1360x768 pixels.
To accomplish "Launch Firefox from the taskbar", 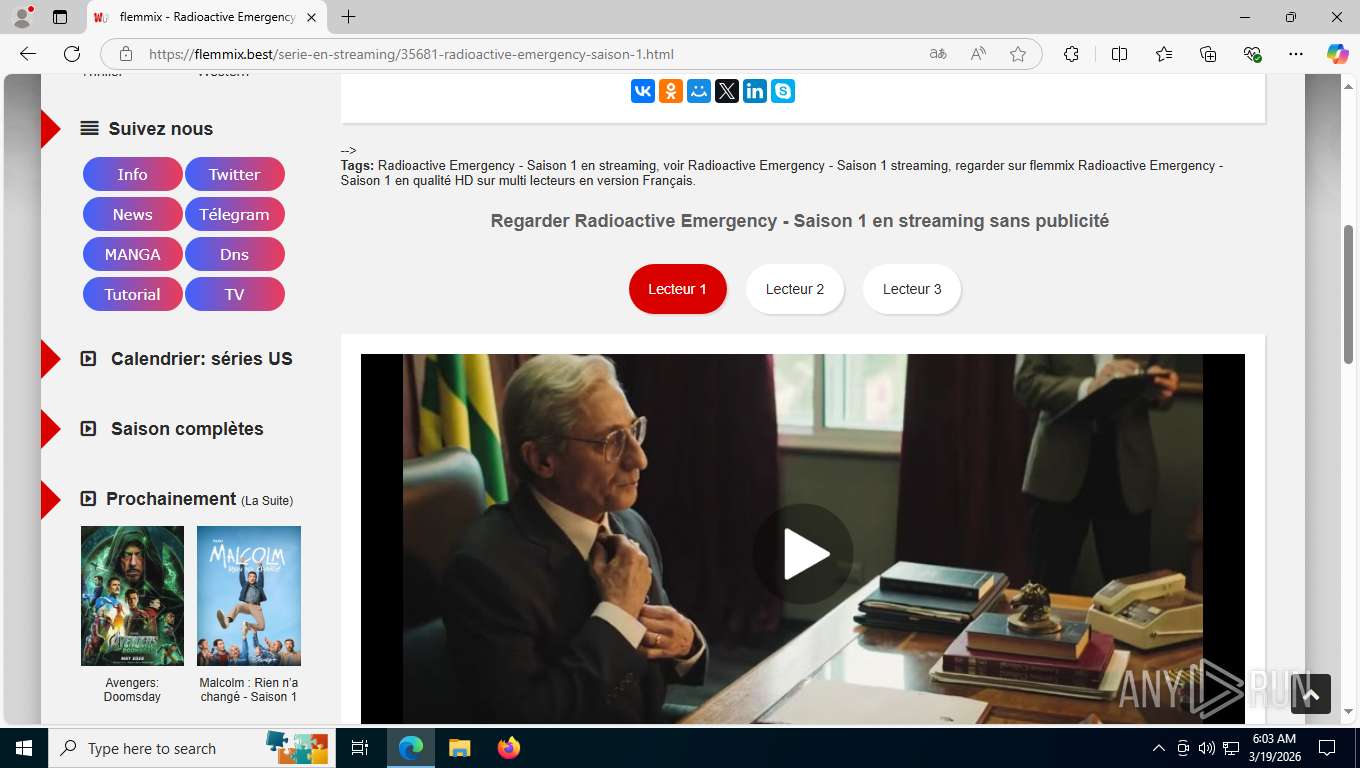I will point(509,748).
